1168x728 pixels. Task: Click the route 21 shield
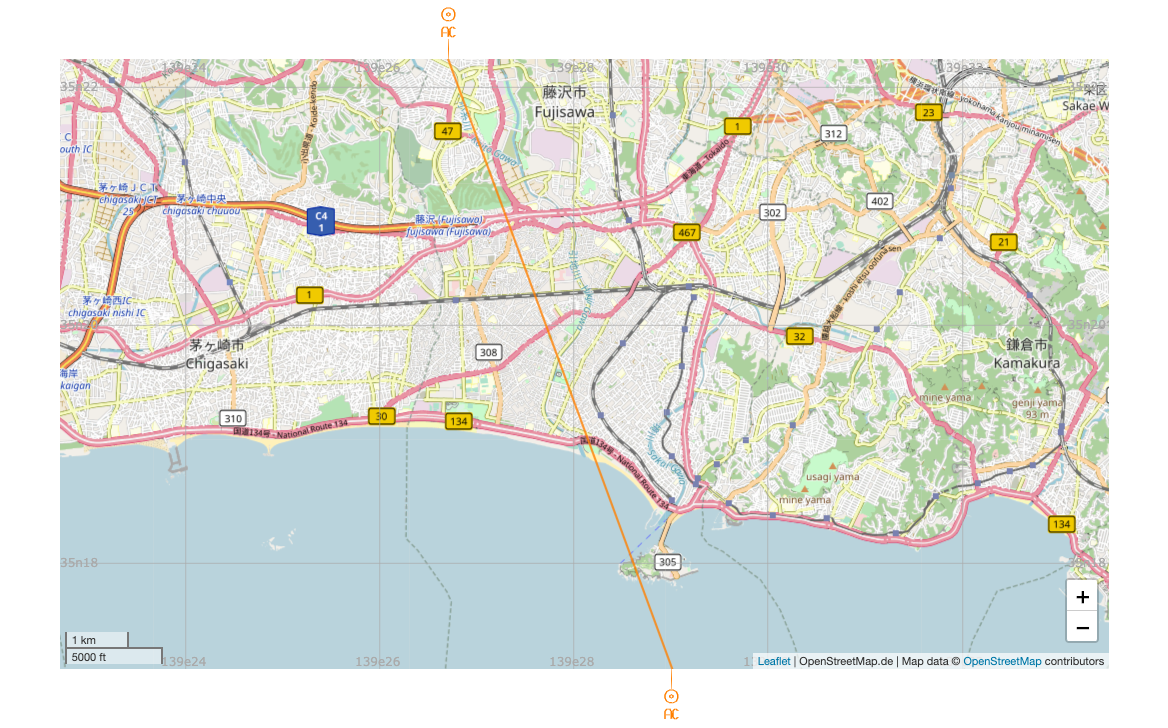[1003, 242]
